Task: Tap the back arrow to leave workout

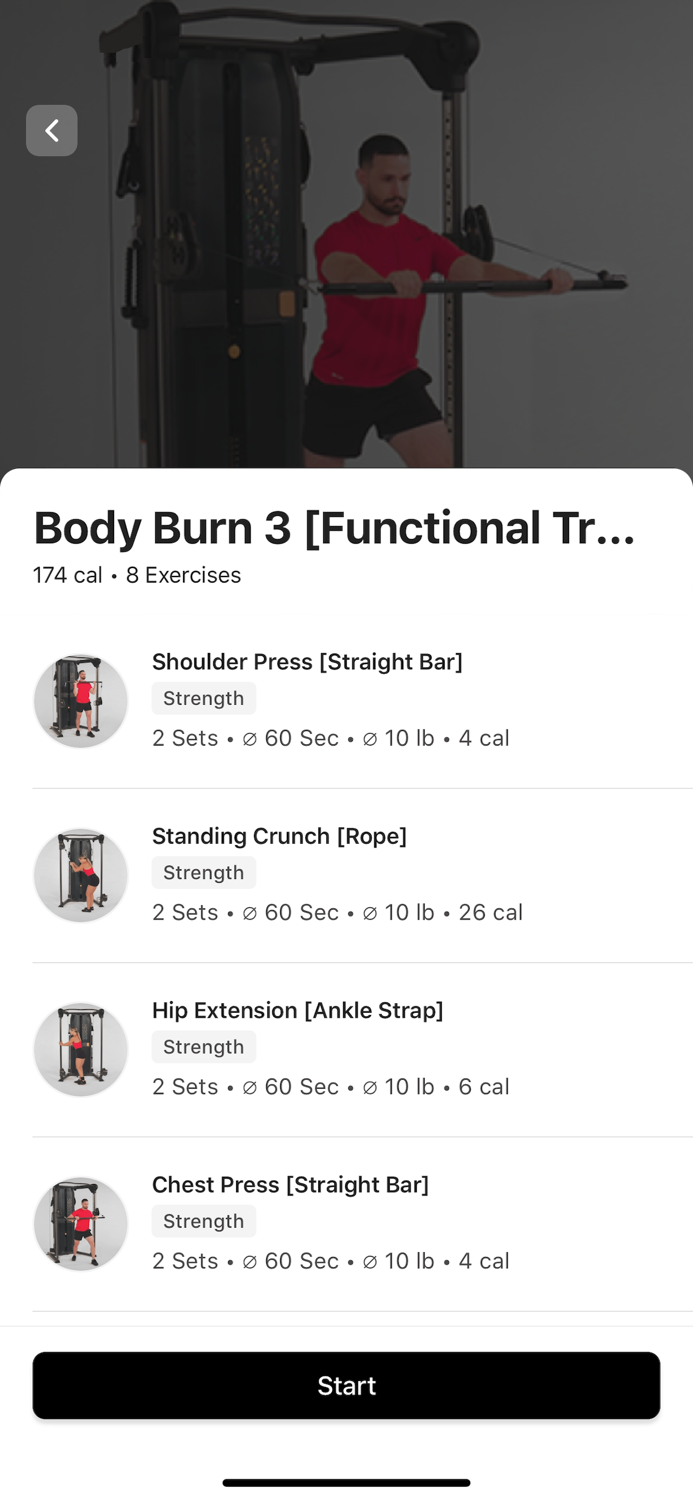Action: click(x=51, y=130)
